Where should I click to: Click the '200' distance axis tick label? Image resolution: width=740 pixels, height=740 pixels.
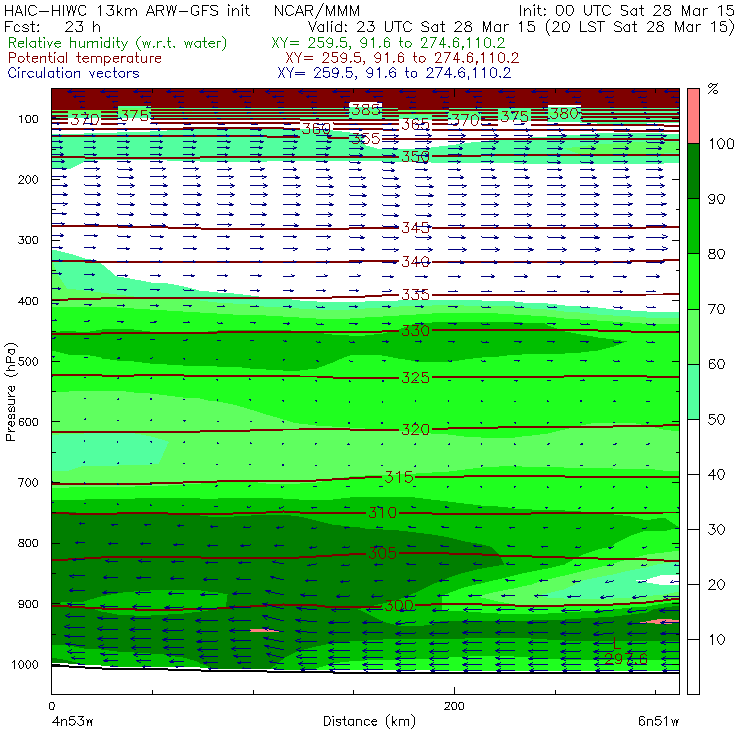[x=454, y=706]
